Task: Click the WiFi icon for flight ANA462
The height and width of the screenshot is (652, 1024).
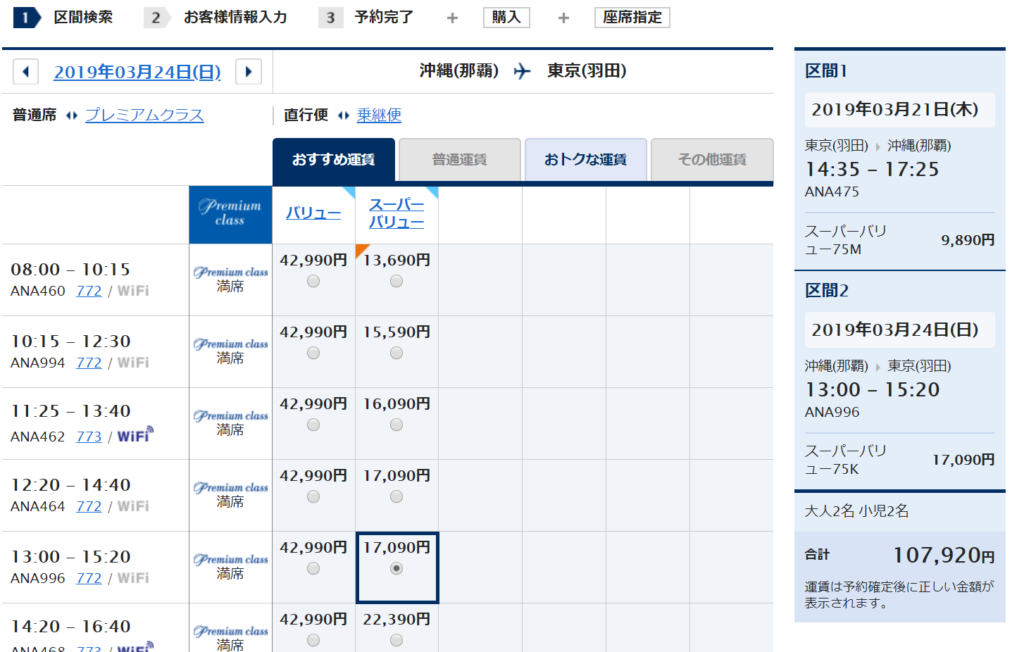Action: (x=135, y=435)
